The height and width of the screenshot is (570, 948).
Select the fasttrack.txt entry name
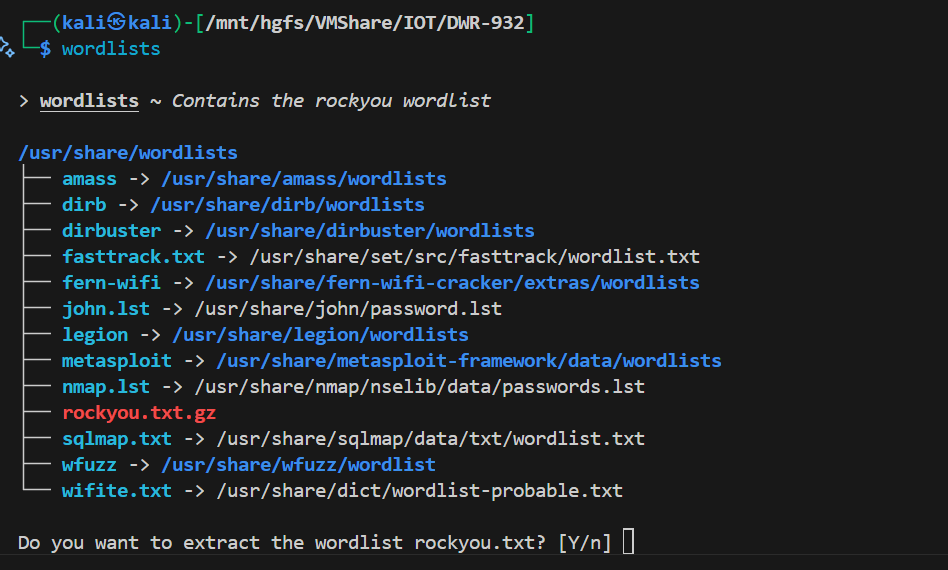click(133, 257)
